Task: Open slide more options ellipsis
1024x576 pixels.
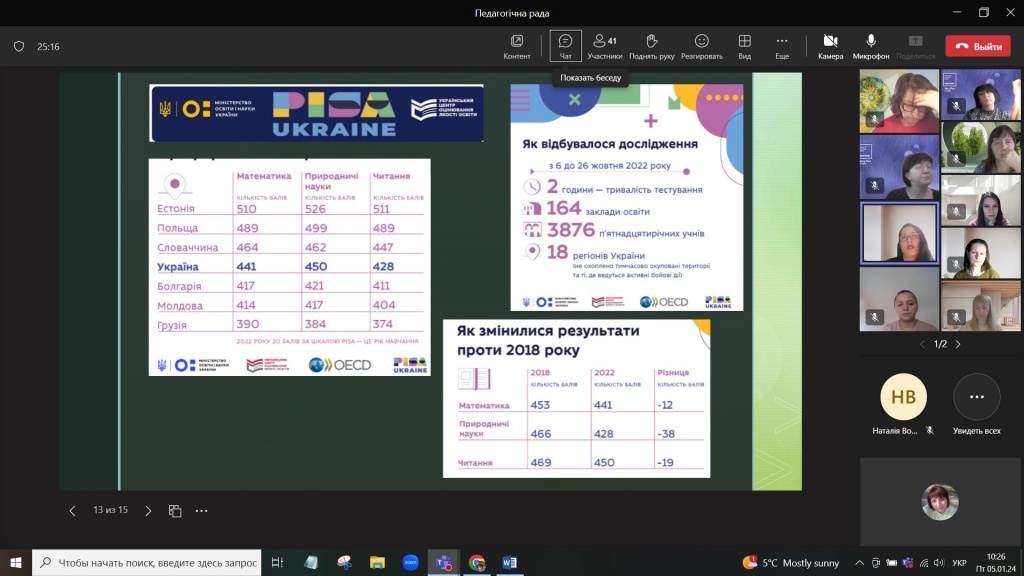Action: coord(201,511)
